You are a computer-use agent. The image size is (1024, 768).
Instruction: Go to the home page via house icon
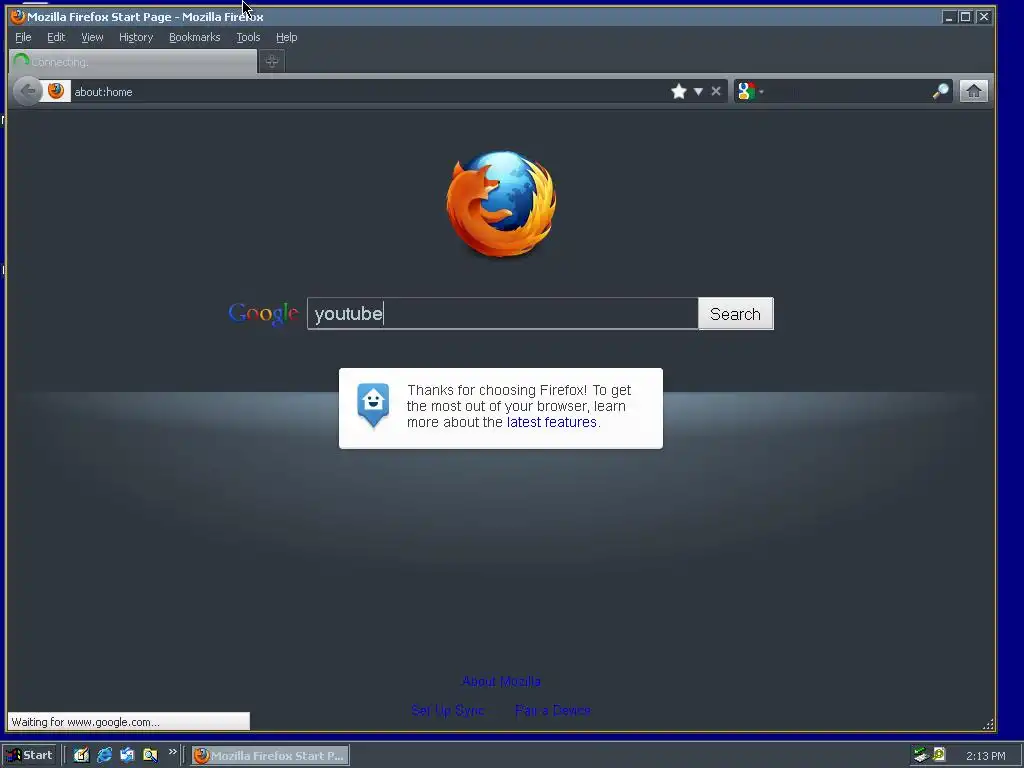(973, 91)
